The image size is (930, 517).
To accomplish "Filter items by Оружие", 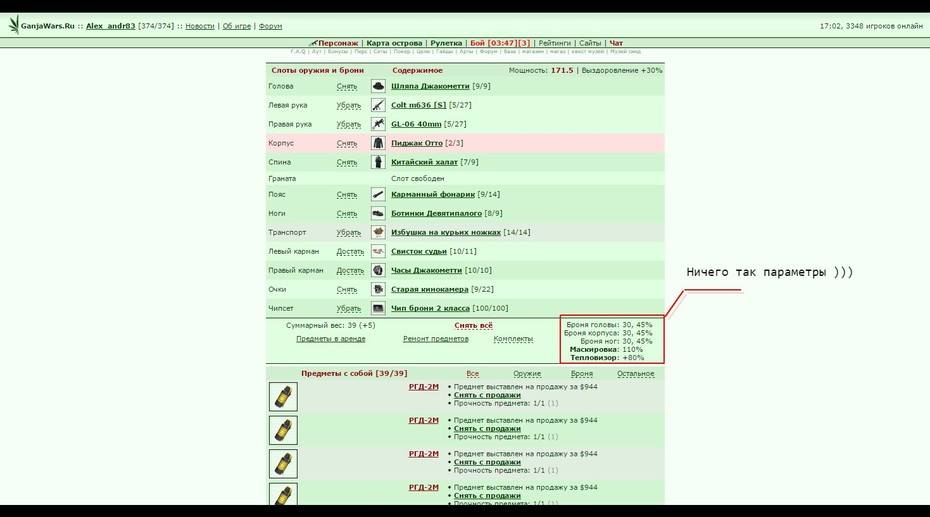I will tap(527, 374).
